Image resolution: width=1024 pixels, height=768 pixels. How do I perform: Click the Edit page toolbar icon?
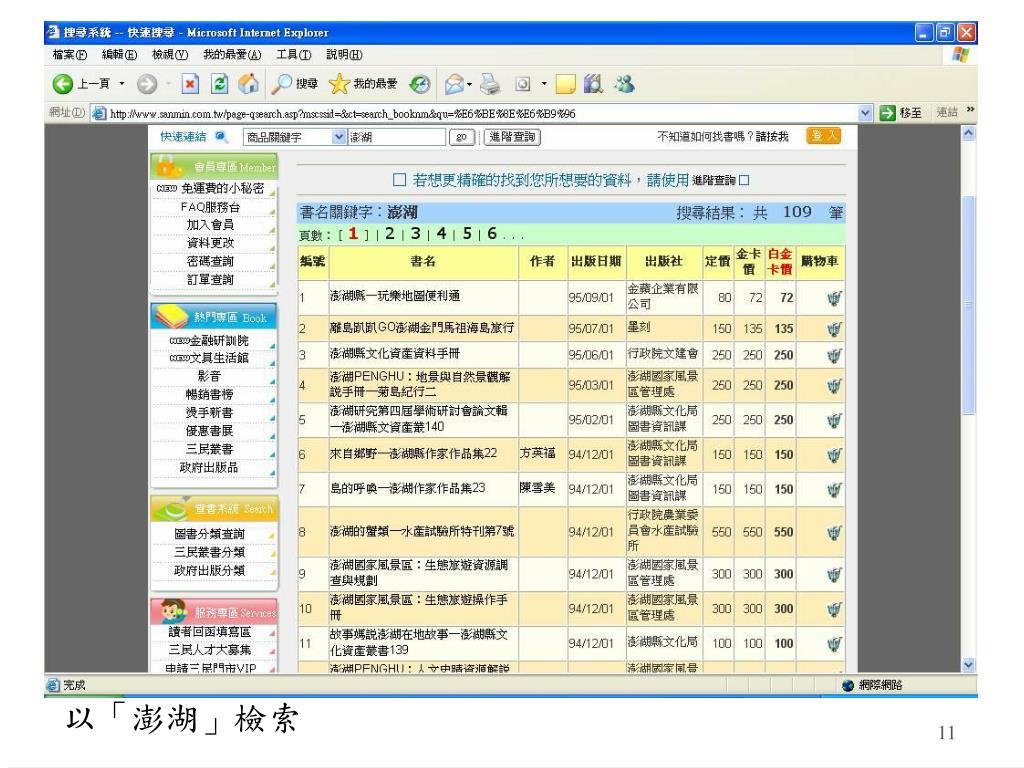pos(522,84)
